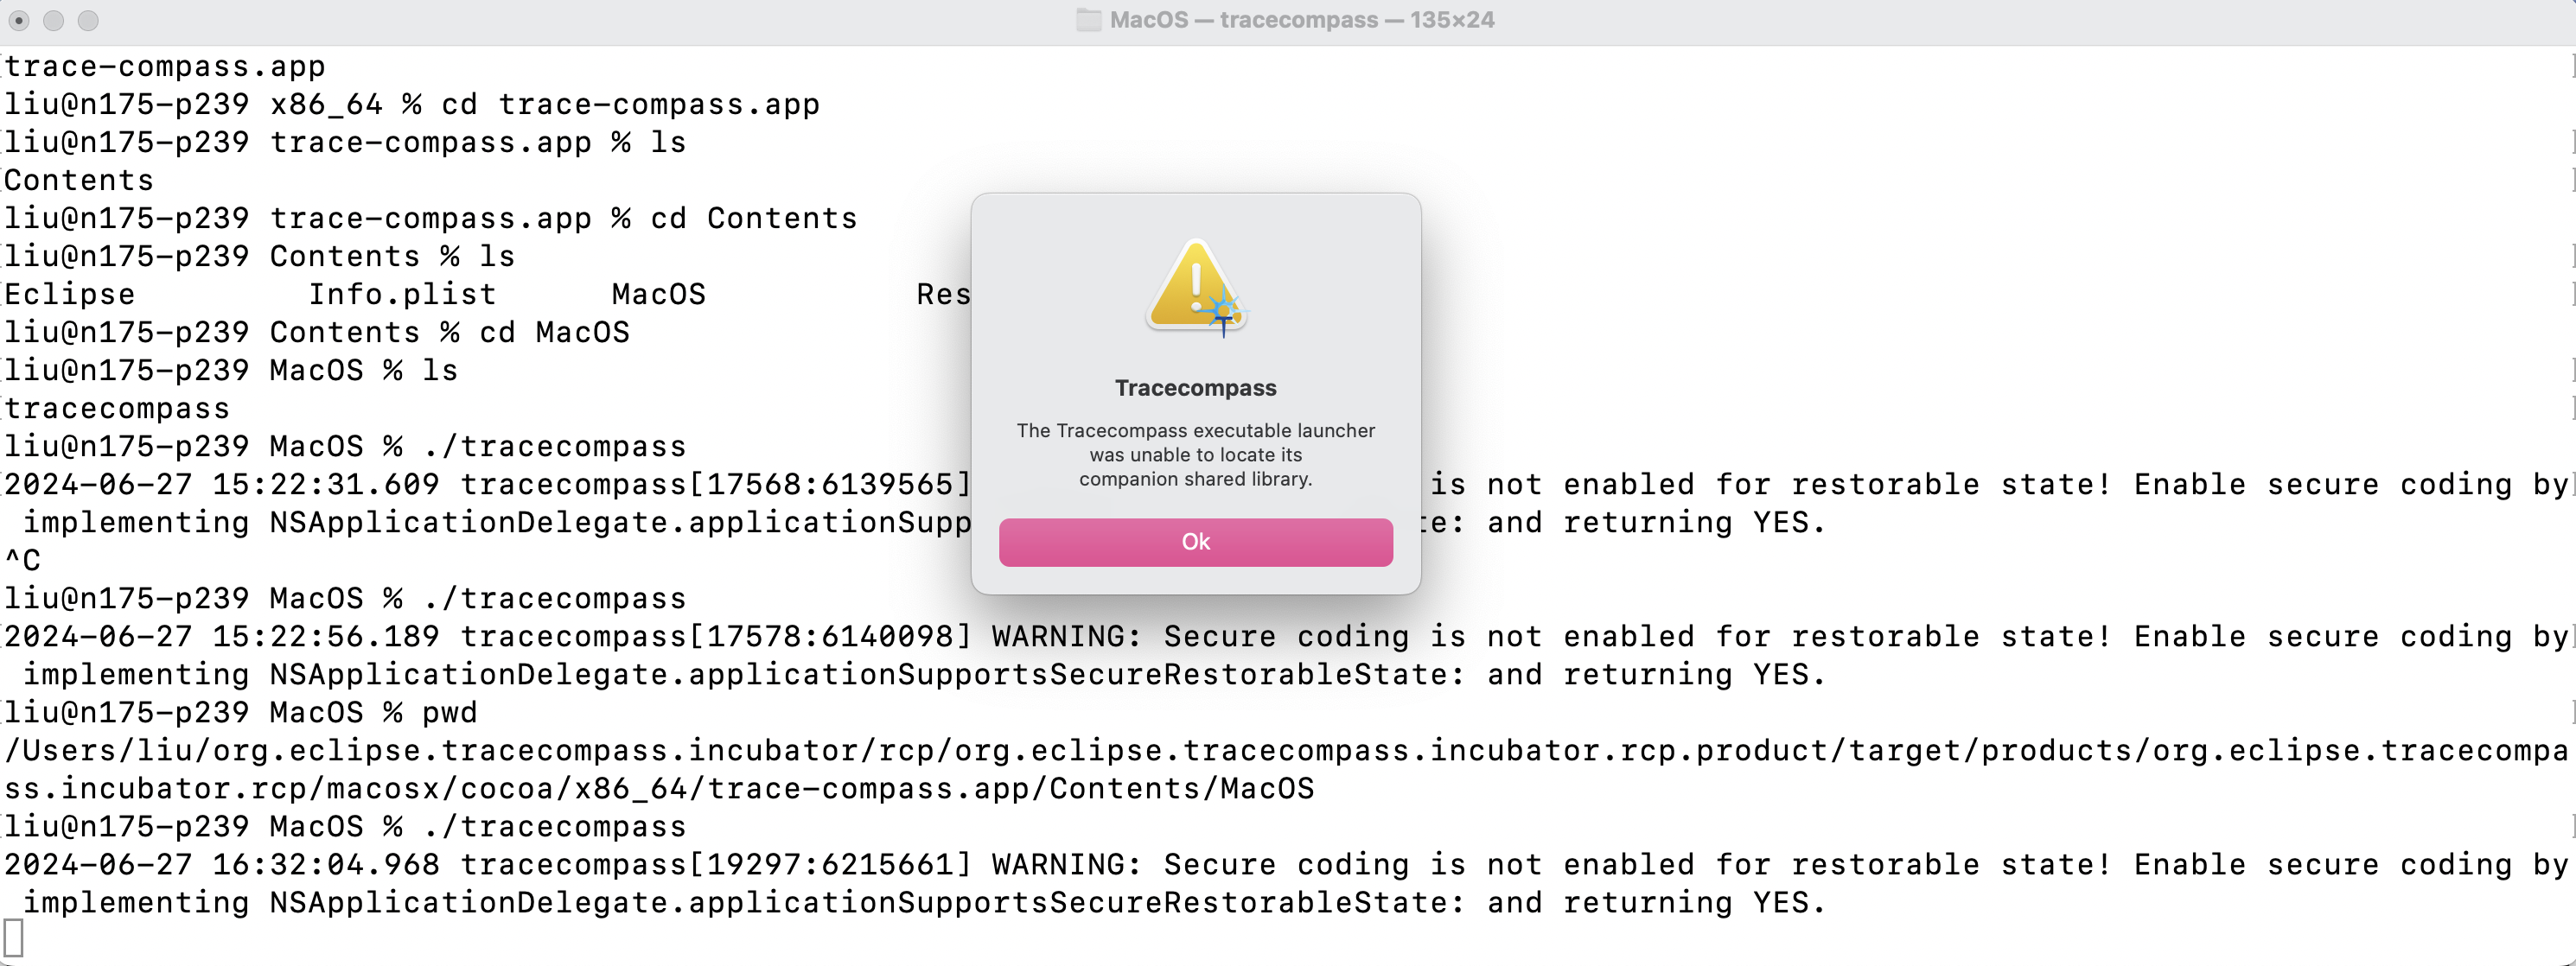
Task: Click the Ok button in the dialog
Action: [x=1195, y=542]
